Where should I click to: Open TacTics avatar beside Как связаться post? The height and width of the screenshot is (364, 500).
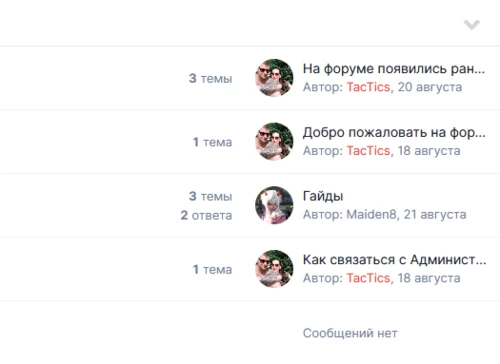point(274,269)
